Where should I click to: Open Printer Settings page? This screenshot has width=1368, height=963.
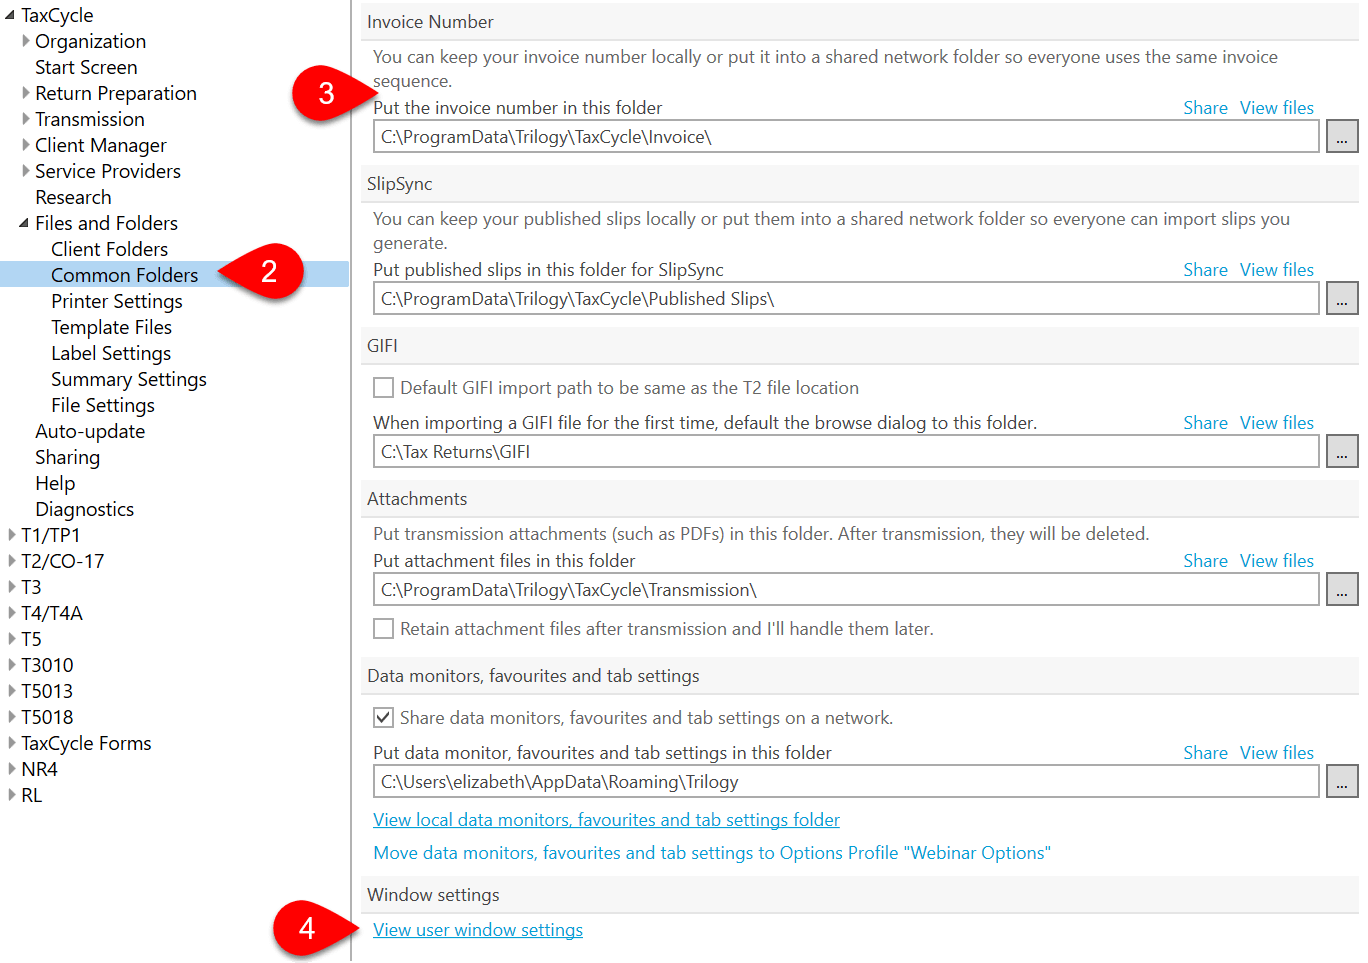pos(117,301)
